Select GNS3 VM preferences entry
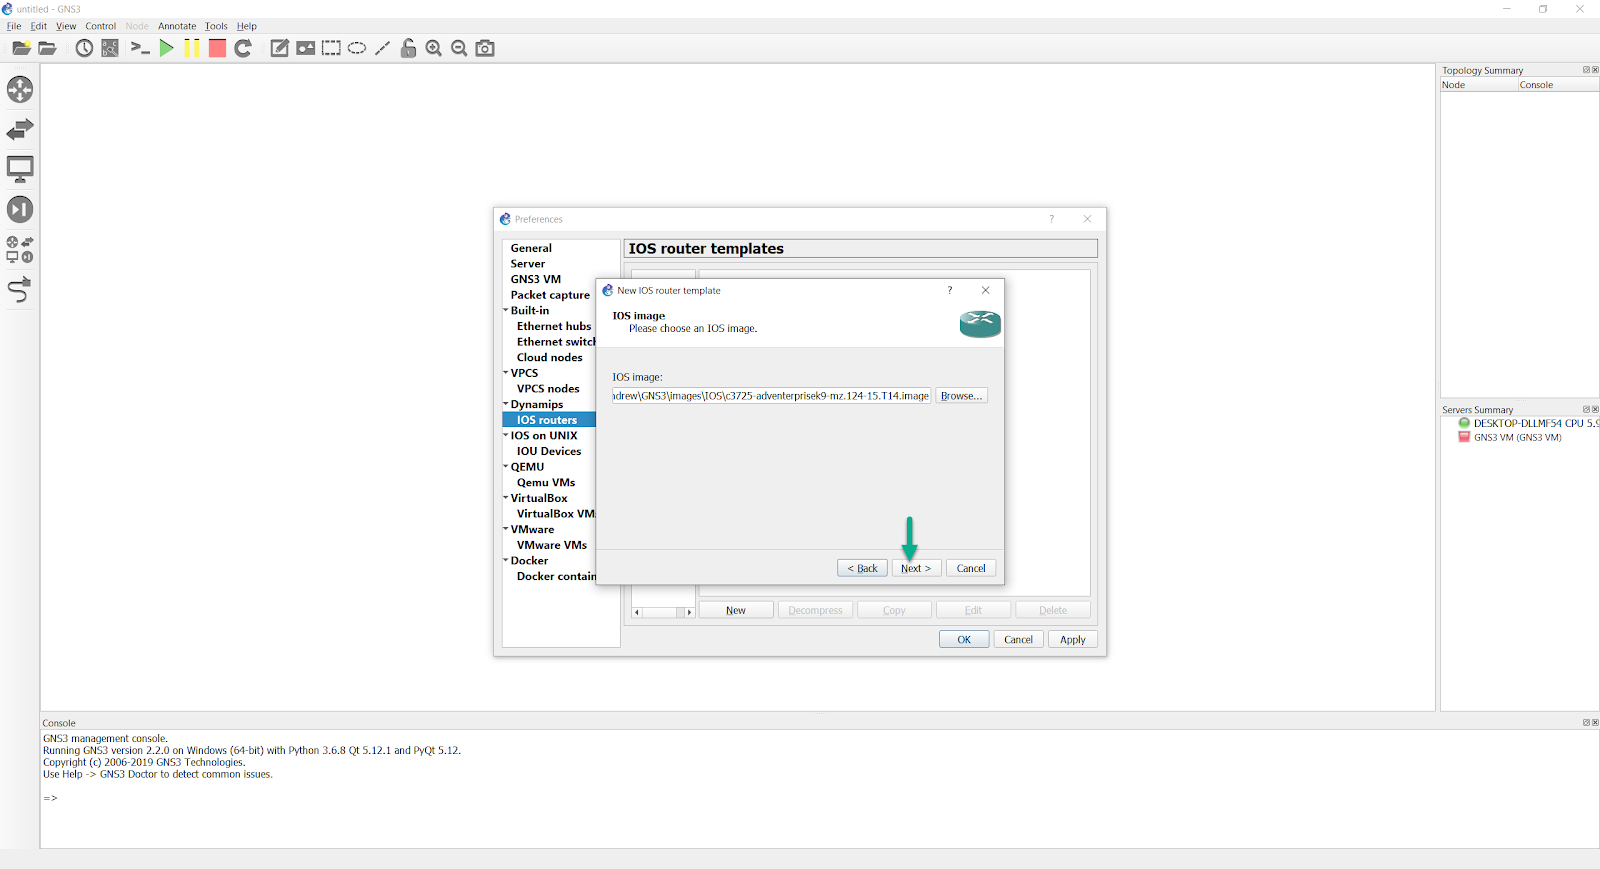Screen dimensions: 1600x869 click(x=536, y=279)
